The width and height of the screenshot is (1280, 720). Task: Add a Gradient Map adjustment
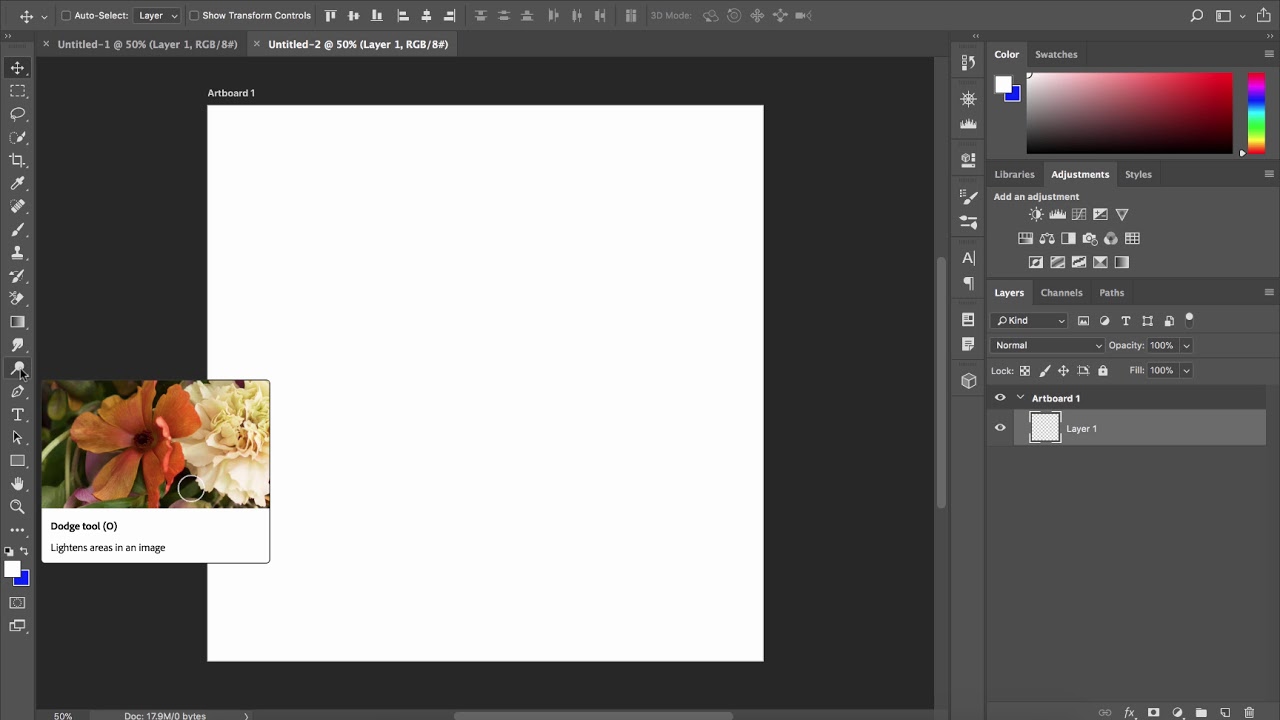(1122, 262)
